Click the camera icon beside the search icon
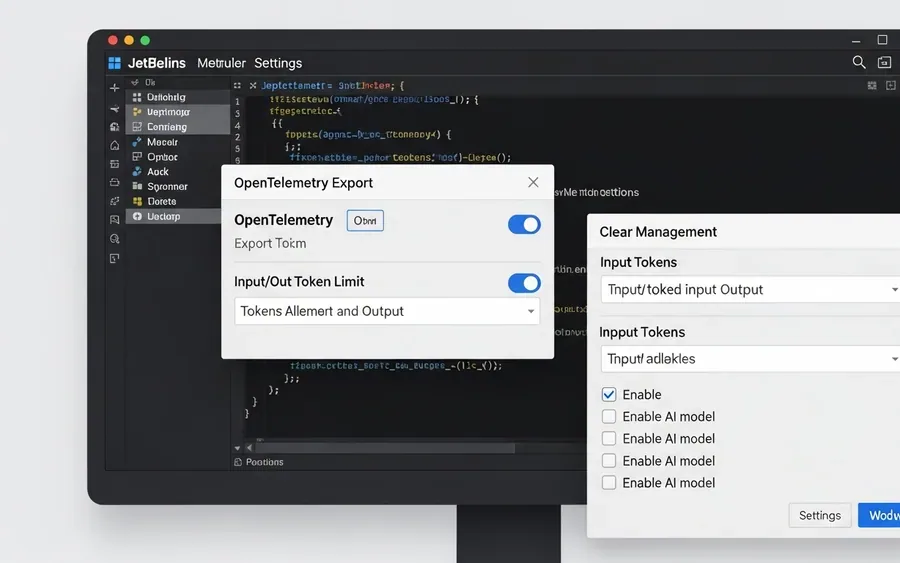The width and height of the screenshot is (900, 563). point(885,62)
